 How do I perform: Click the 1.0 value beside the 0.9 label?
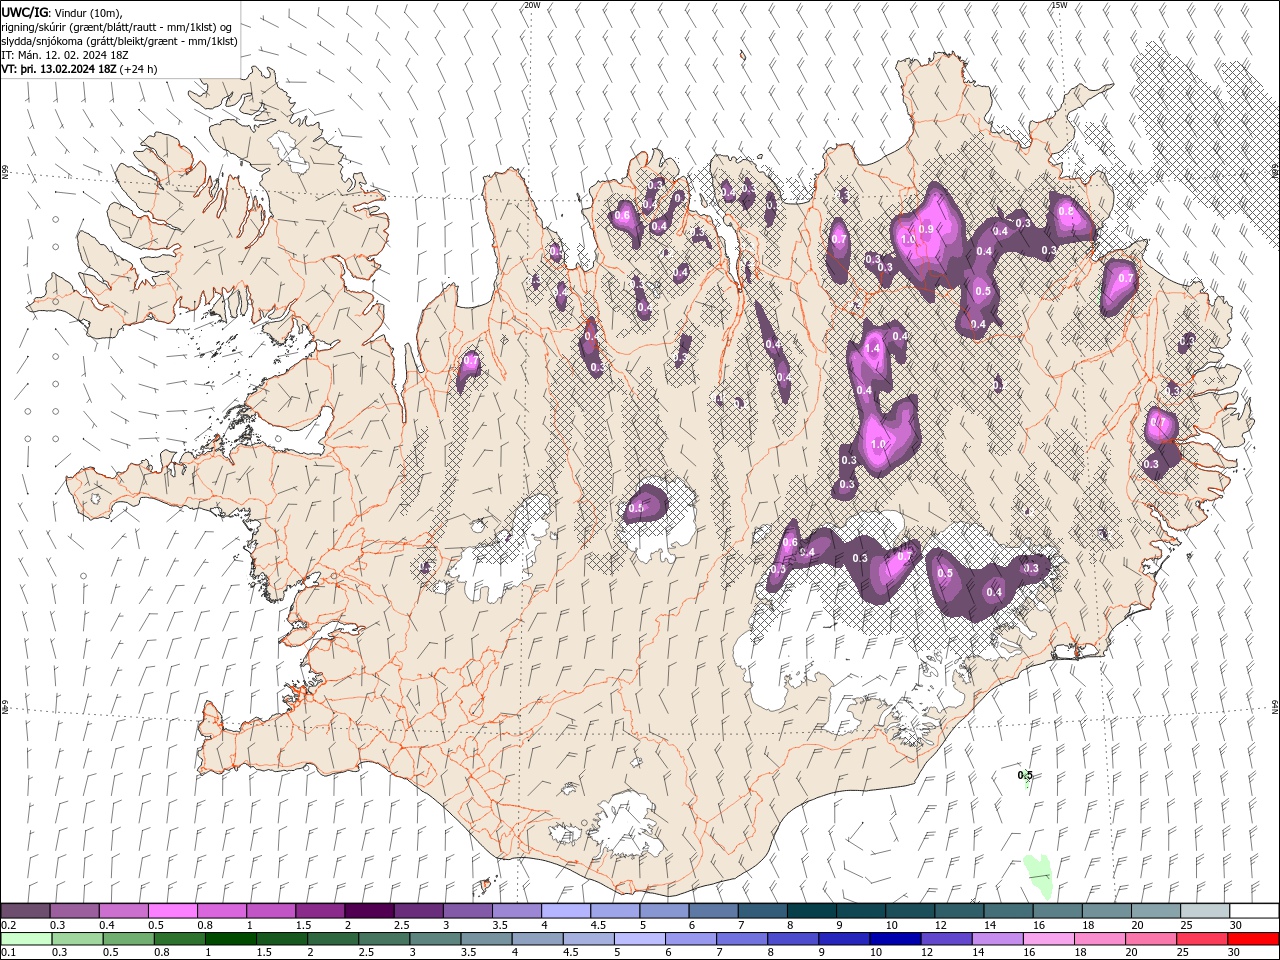tap(908, 240)
